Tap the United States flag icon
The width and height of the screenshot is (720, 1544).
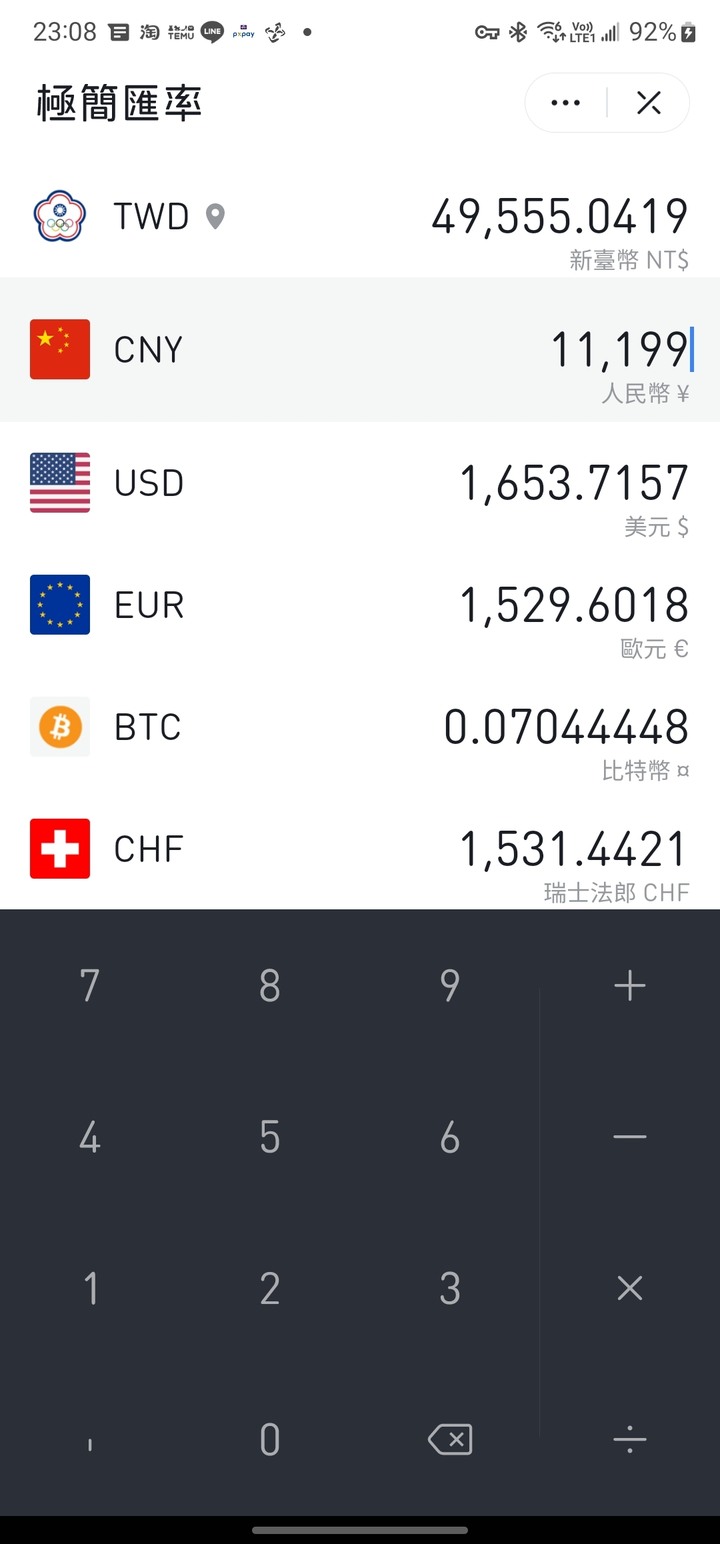60,482
